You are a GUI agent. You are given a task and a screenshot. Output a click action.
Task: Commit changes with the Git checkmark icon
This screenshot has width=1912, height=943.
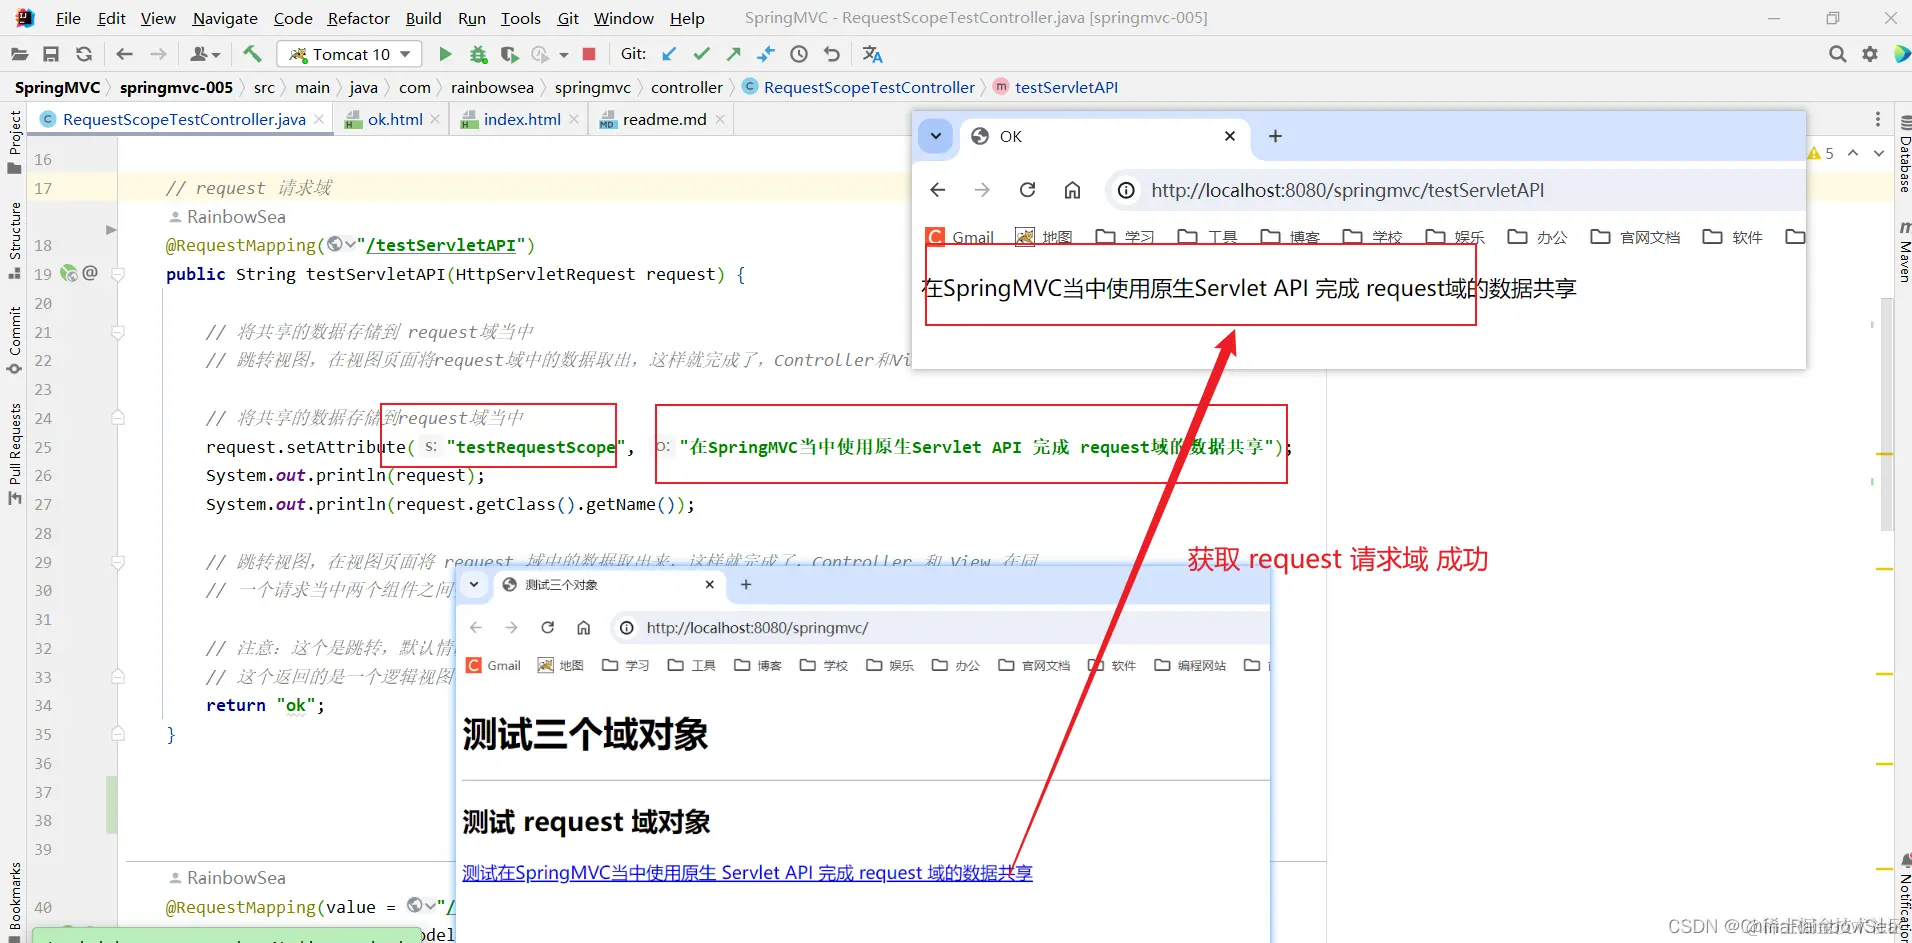(x=702, y=54)
